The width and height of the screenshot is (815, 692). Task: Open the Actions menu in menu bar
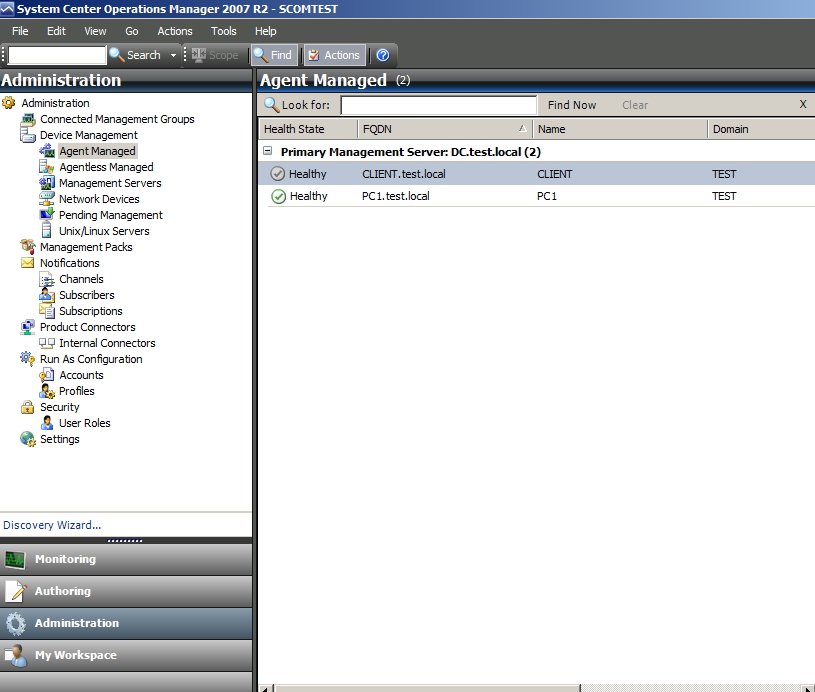point(175,31)
